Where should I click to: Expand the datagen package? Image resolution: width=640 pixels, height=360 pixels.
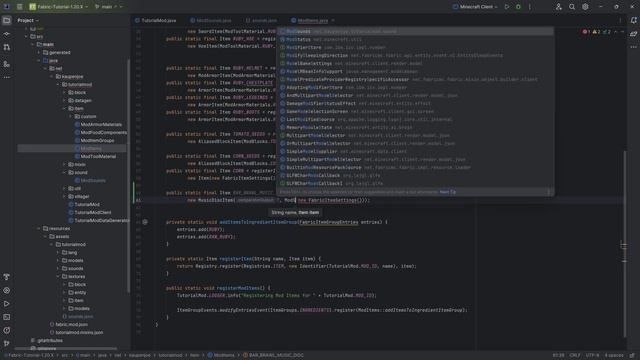tap(64, 100)
